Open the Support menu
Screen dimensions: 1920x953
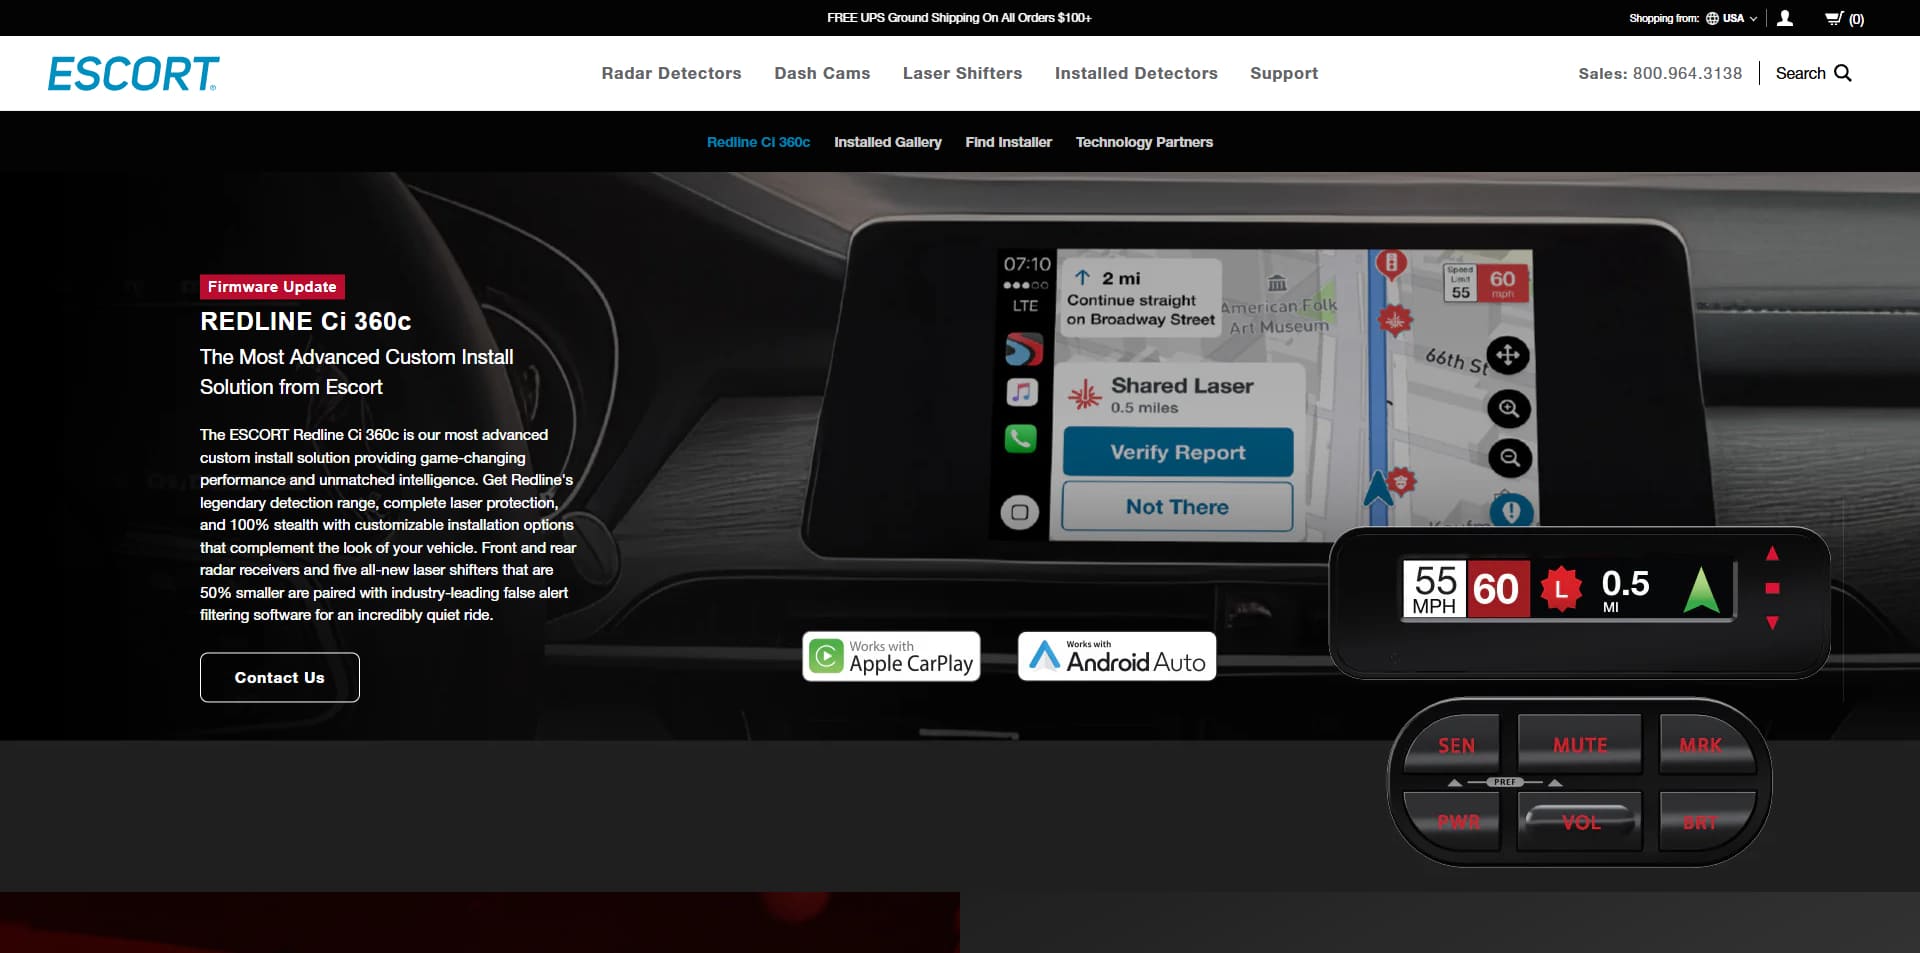(1284, 73)
